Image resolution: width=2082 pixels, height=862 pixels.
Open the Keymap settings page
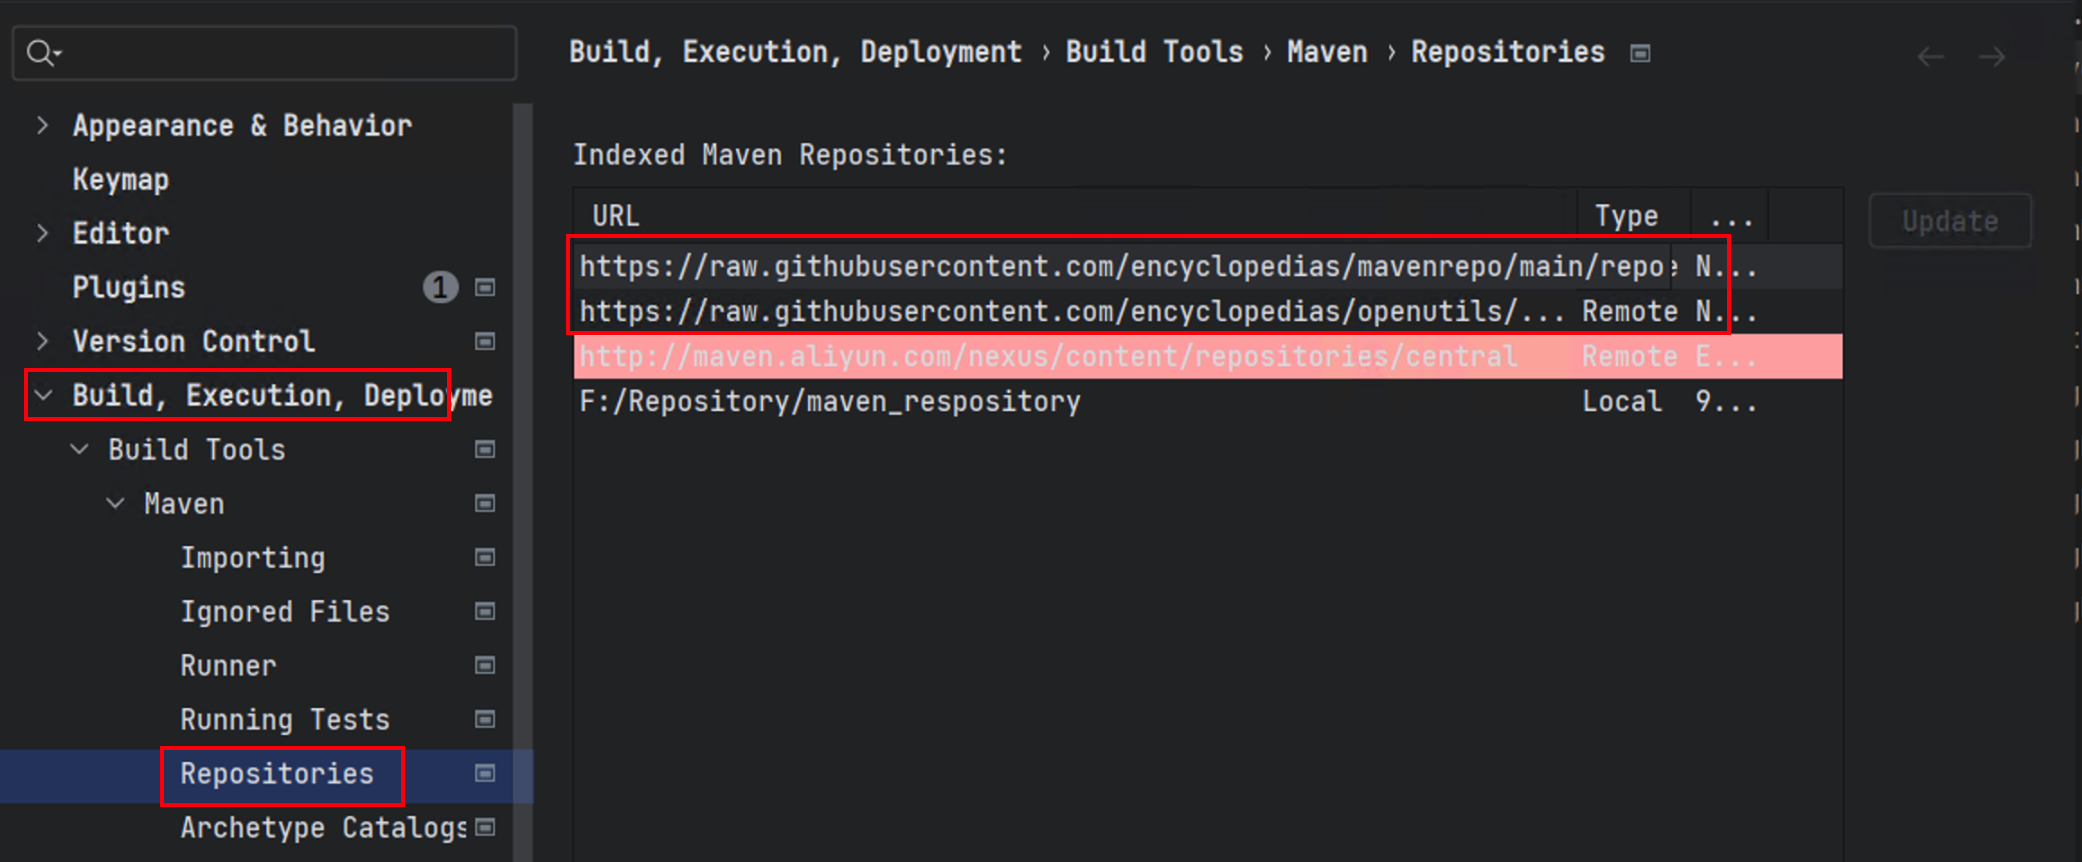[x=121, y=180]
